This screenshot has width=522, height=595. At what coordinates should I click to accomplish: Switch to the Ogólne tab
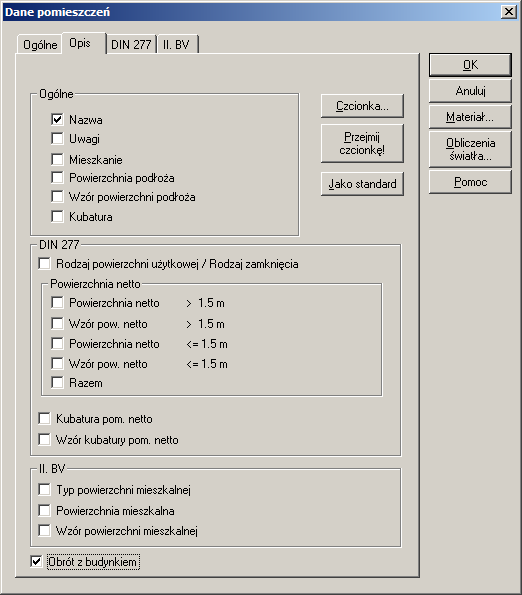40,45
